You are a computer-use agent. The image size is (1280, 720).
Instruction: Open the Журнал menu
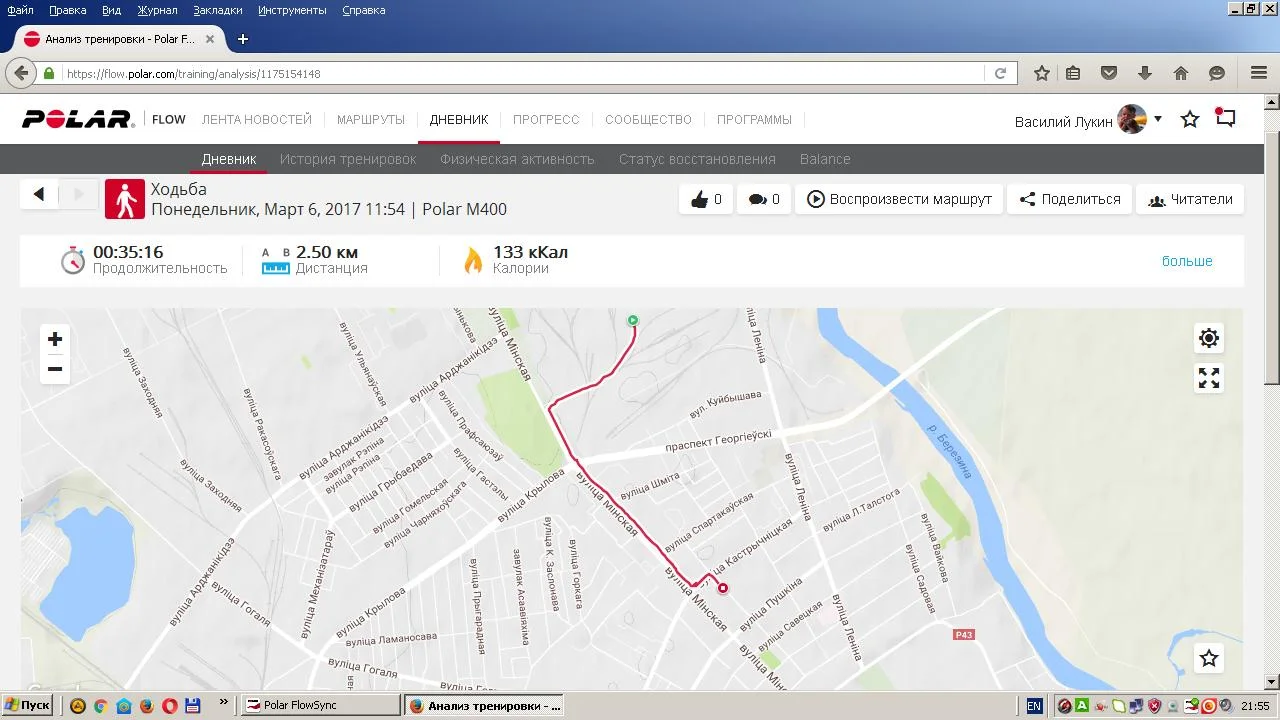click(x=157, y=10)
